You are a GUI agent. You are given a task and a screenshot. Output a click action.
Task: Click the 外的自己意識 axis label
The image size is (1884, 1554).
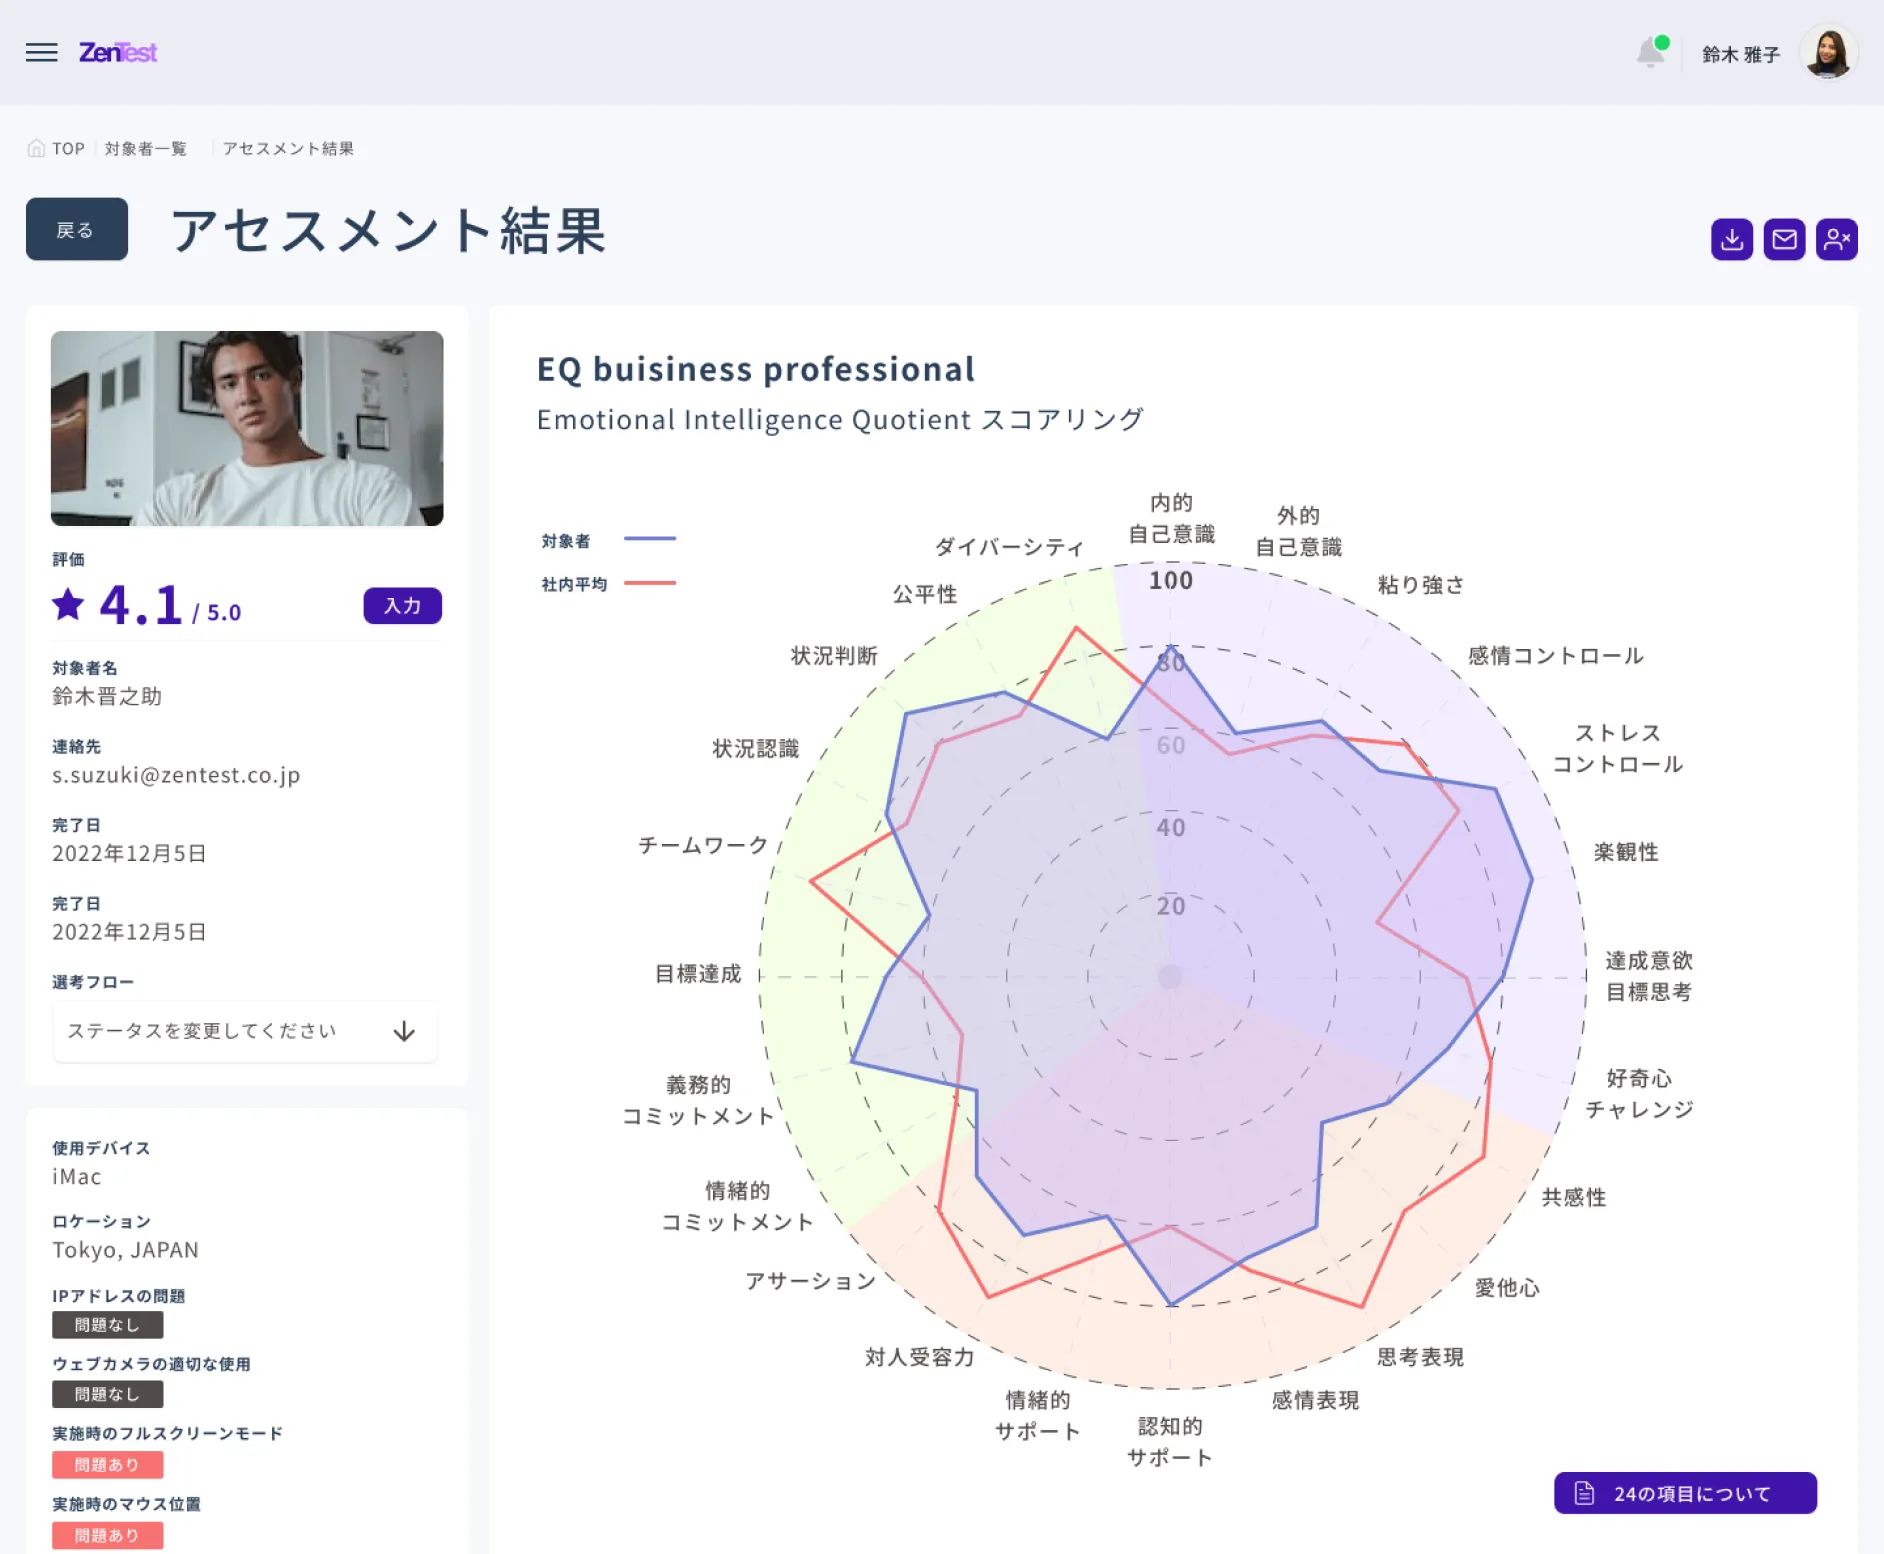(1298, 531)
